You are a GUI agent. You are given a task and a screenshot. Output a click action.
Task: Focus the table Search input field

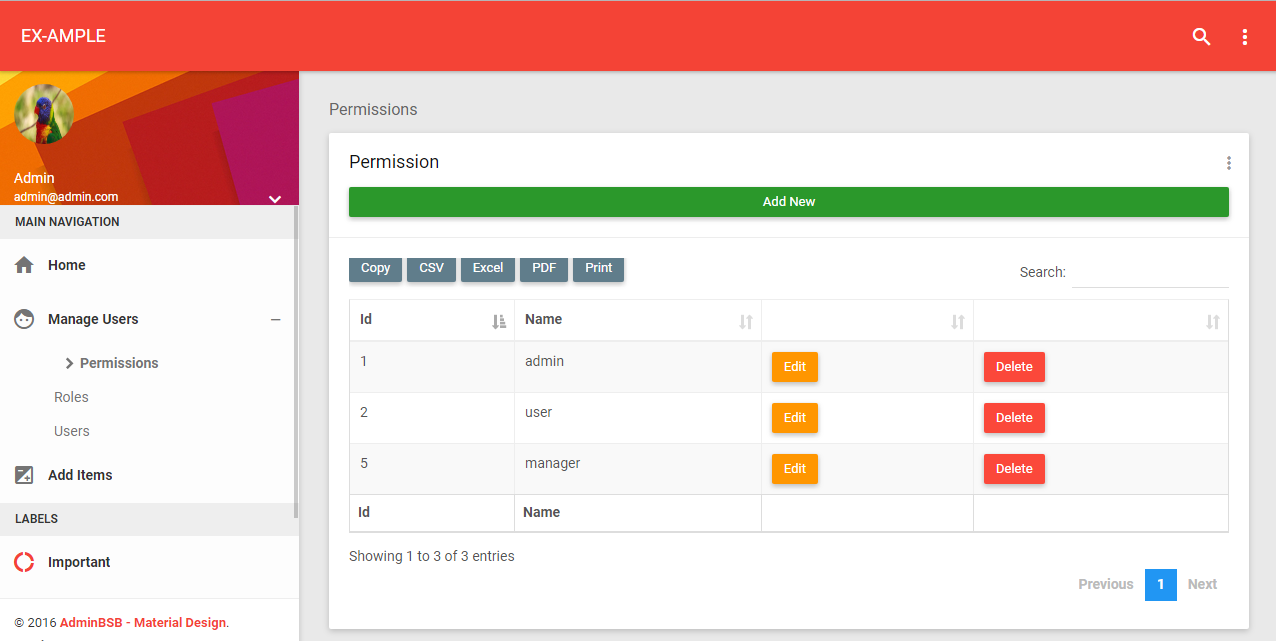coord(1150,272)
